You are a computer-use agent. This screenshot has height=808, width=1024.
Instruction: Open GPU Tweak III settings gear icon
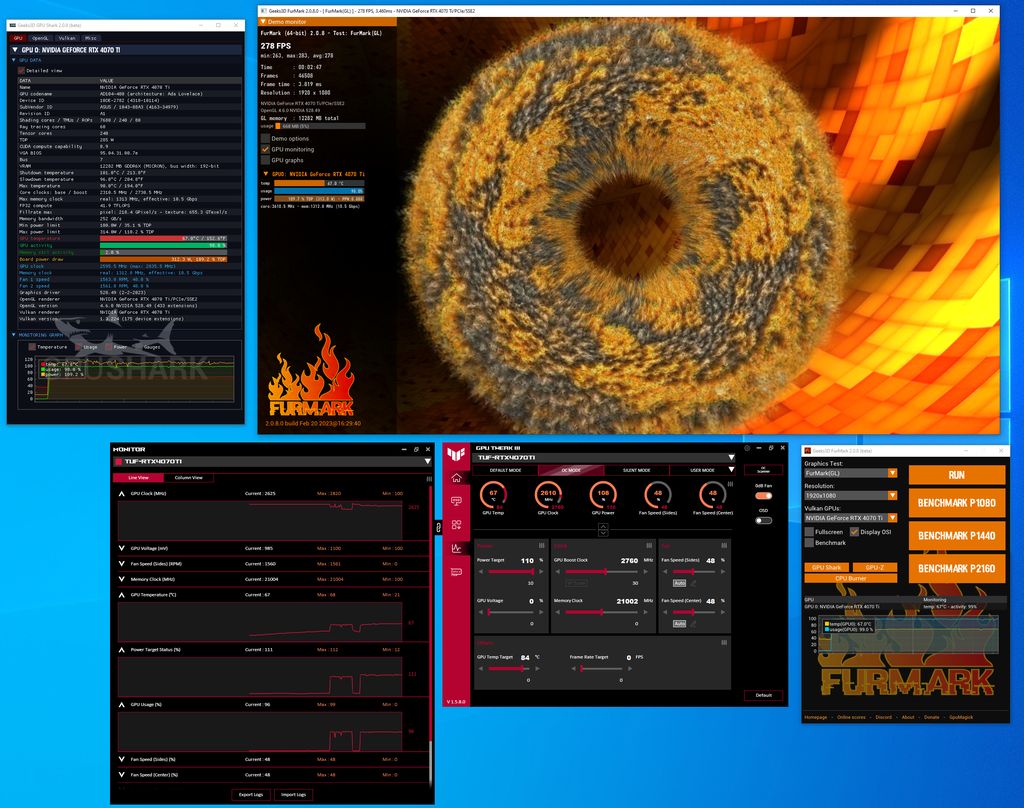pos(747,448)
